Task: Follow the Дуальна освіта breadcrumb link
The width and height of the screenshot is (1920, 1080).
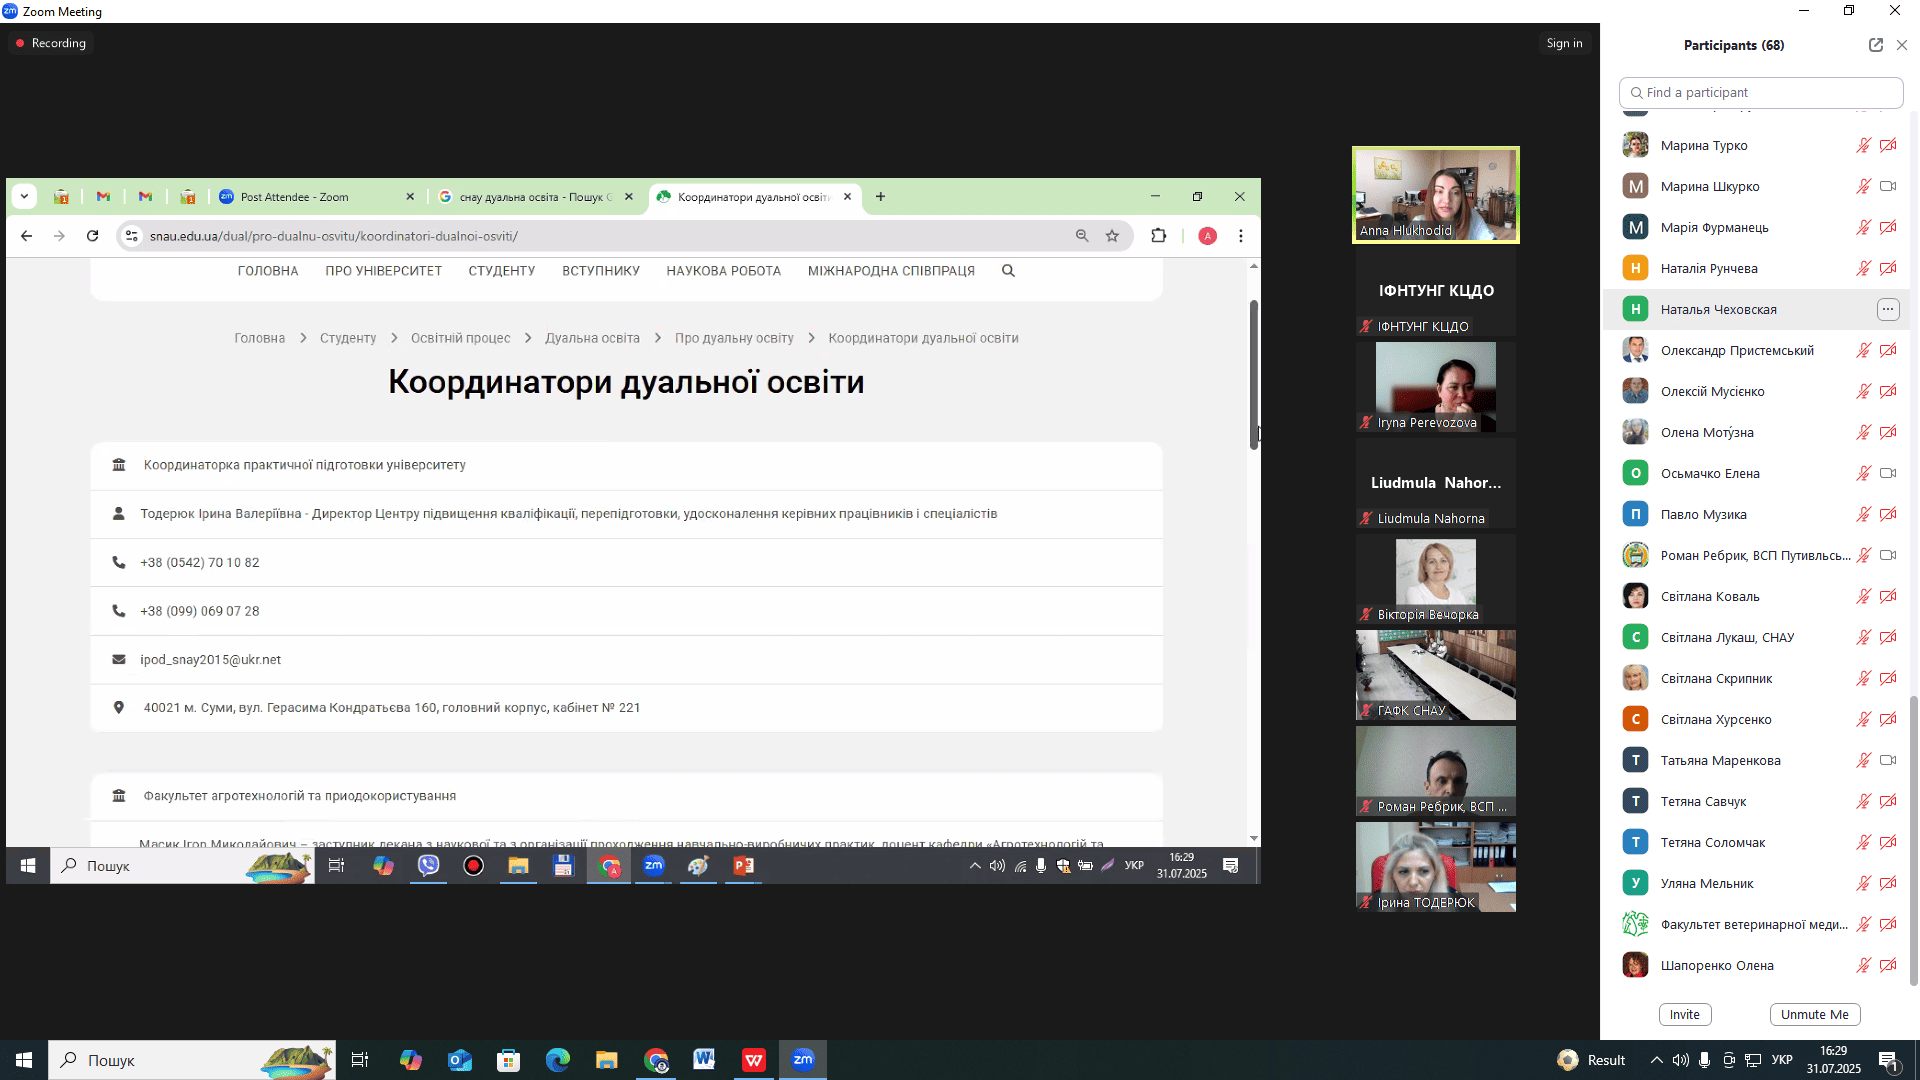Action: click(592, 338)
